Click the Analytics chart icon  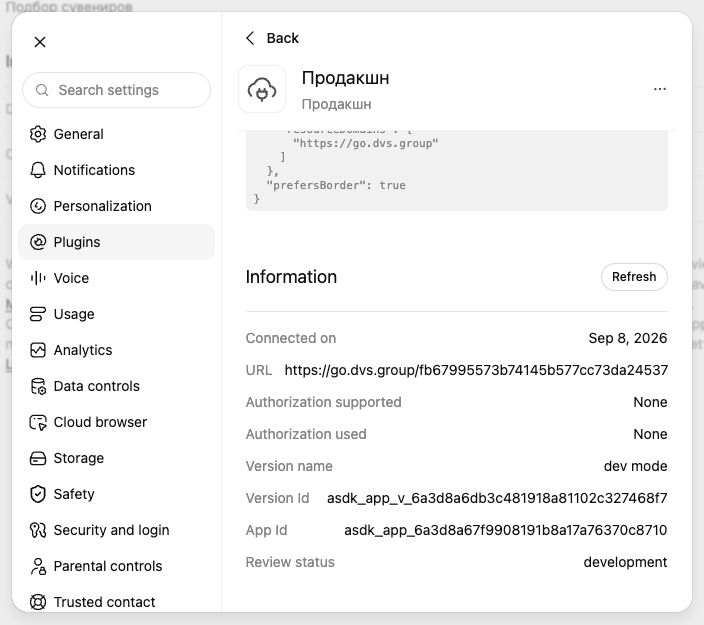38,350
